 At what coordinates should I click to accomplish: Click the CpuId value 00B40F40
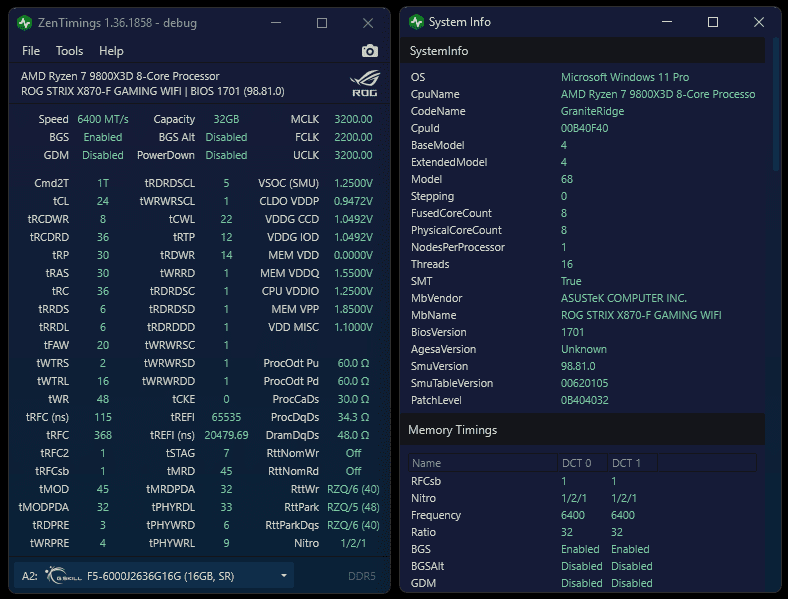(584, 128)
